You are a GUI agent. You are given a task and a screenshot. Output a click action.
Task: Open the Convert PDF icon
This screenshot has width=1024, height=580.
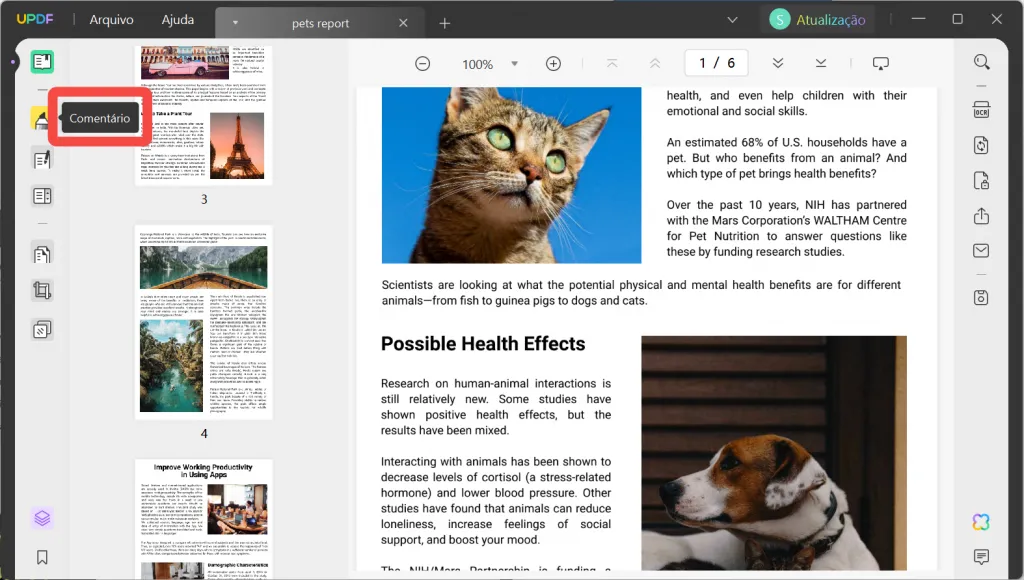click(x=981, y=145)
